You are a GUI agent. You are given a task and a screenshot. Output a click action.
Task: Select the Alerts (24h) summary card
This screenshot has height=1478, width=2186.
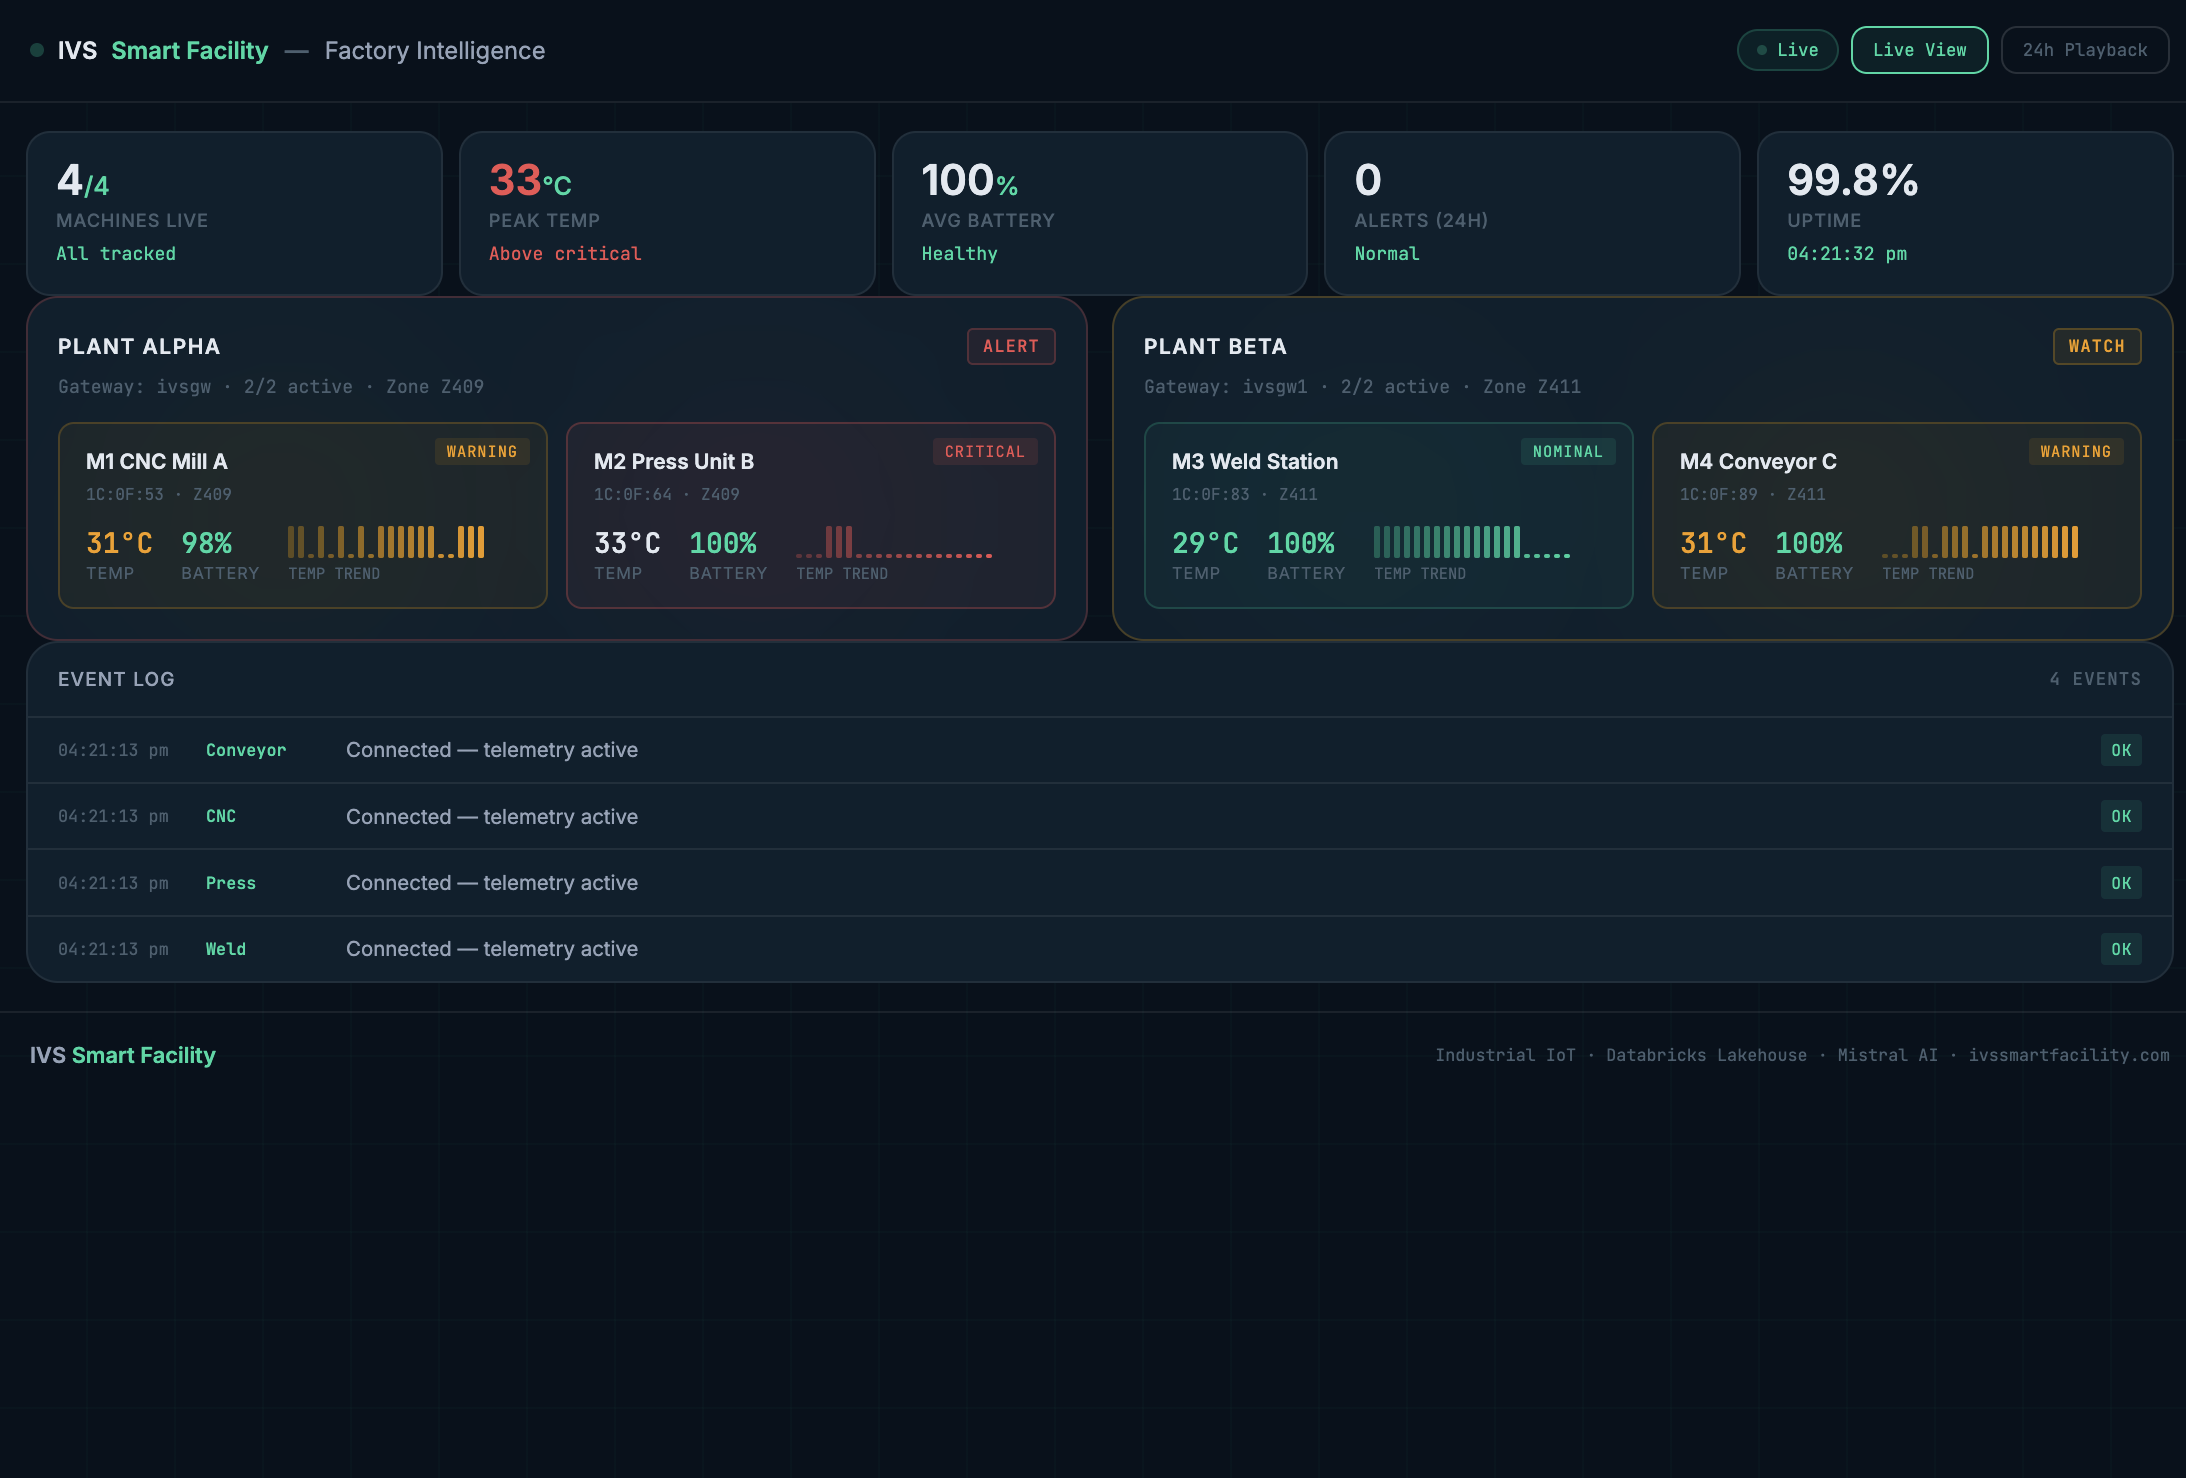1532,213
